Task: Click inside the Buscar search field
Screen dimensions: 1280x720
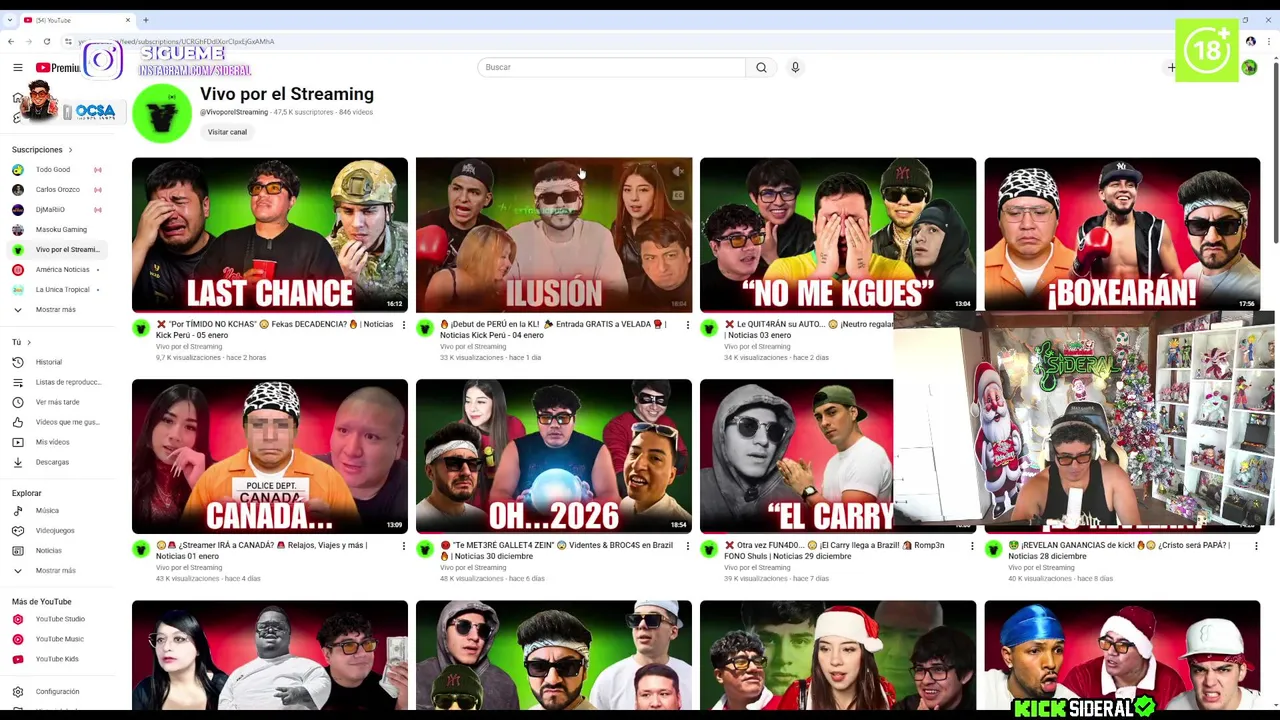Action: point(611,67)
